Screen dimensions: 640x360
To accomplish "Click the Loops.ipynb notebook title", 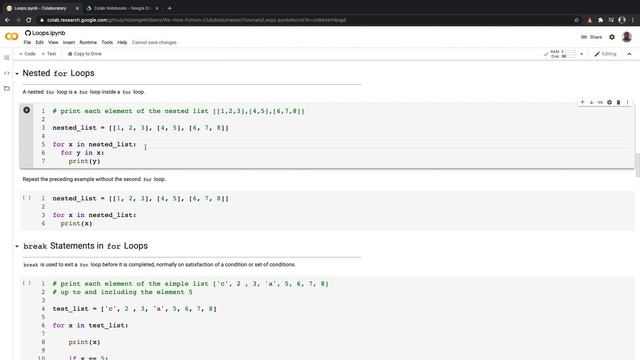I will [x=49, y=33].
